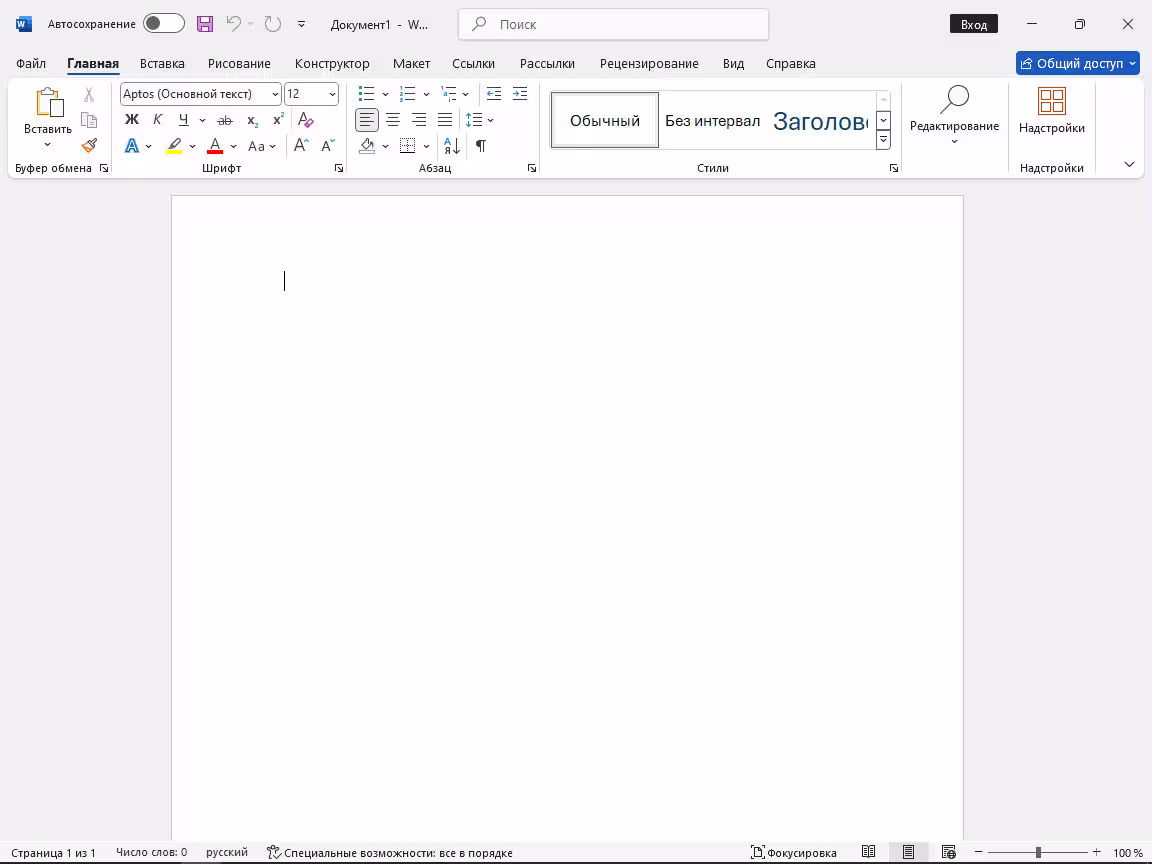Click the Общий доступ button

click(1077, 63)
